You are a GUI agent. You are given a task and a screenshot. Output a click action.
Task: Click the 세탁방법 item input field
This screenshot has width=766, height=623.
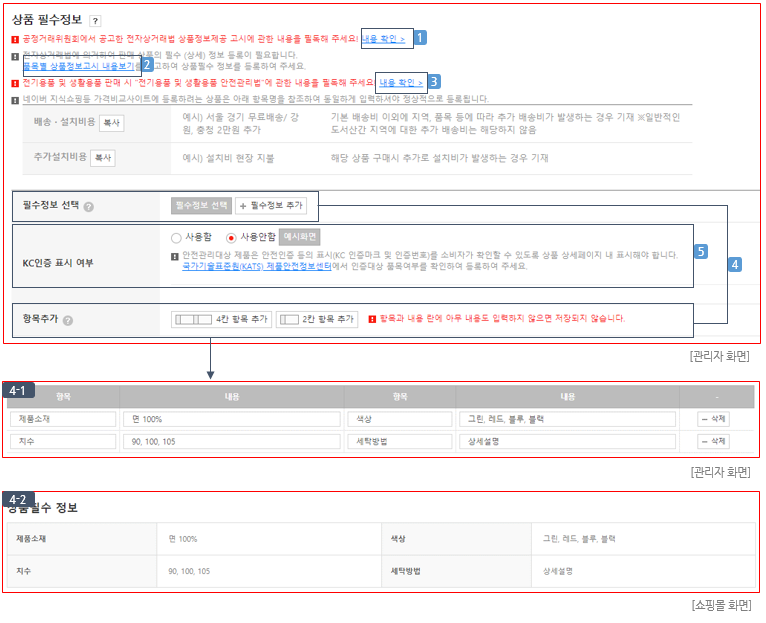point(400,442)
